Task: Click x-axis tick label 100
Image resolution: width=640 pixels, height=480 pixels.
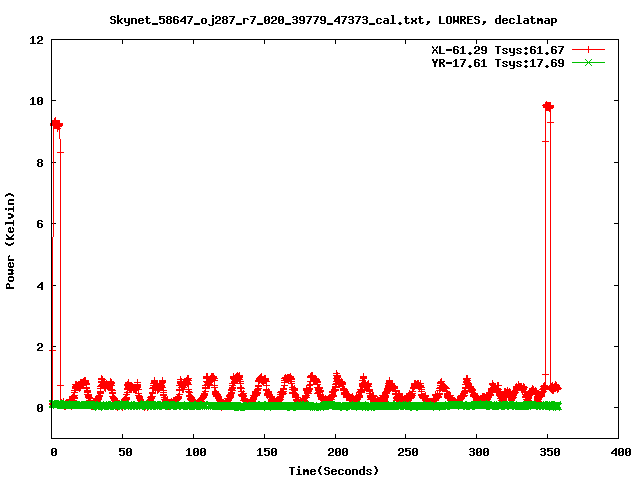Action: 196,452
